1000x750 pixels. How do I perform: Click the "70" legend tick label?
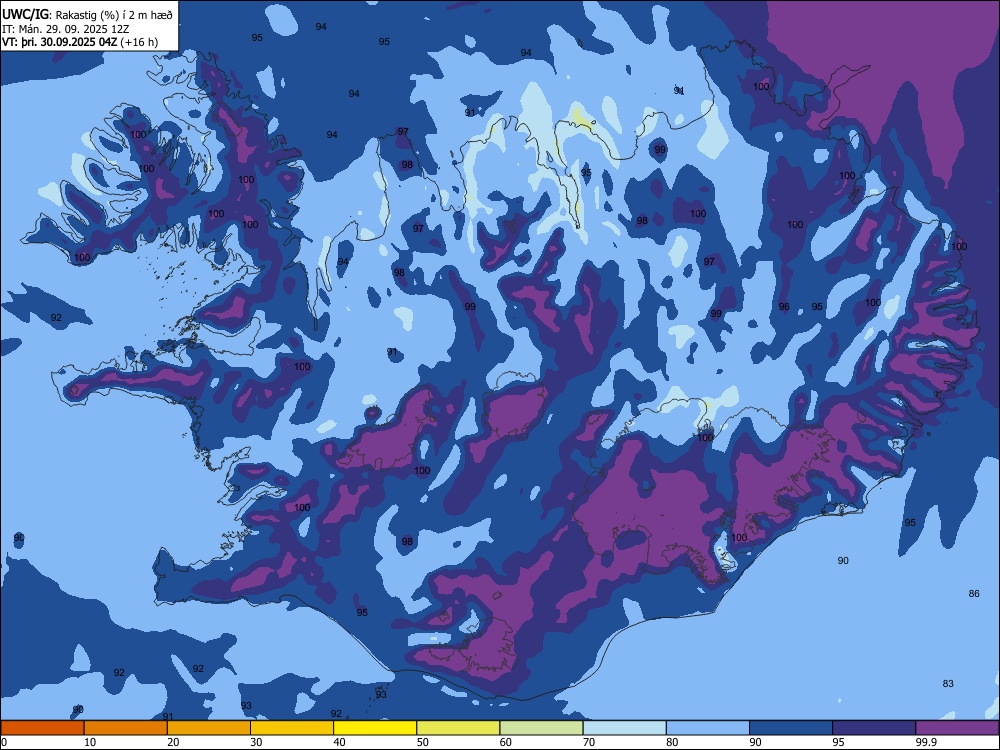(589, 742)
